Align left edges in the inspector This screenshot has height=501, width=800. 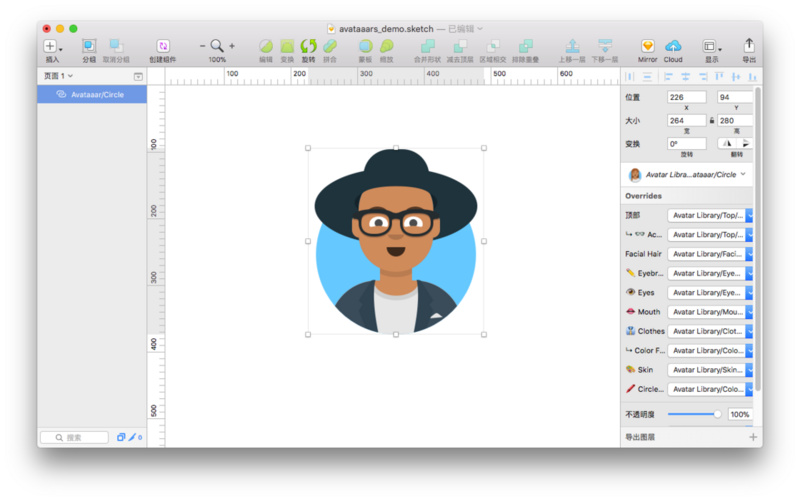[x=668, y=77]
